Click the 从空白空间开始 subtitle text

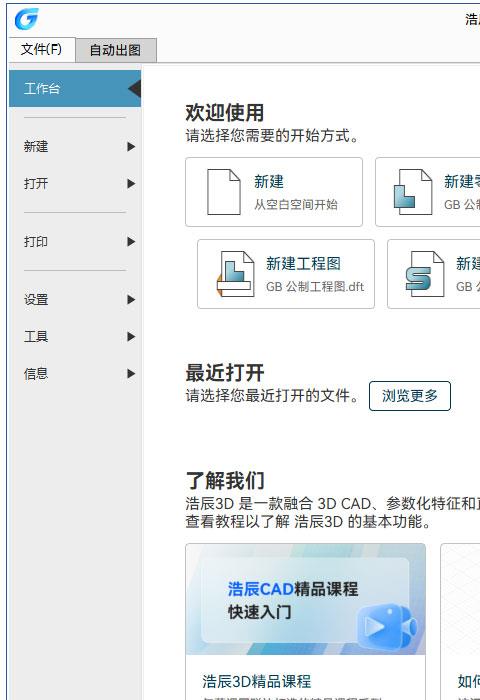[296, 204]
